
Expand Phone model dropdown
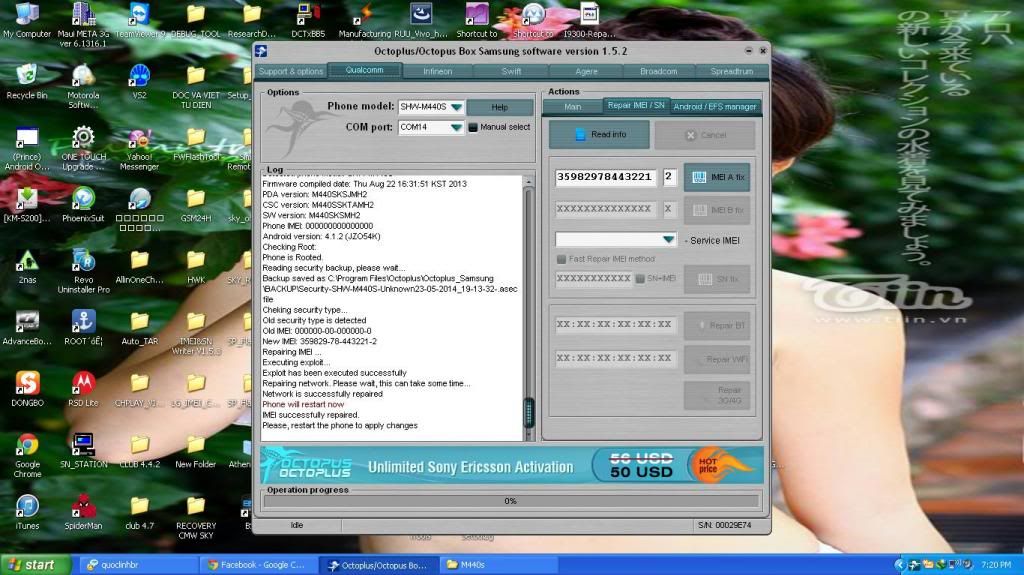pyautogui.click(x=456, y=107)
